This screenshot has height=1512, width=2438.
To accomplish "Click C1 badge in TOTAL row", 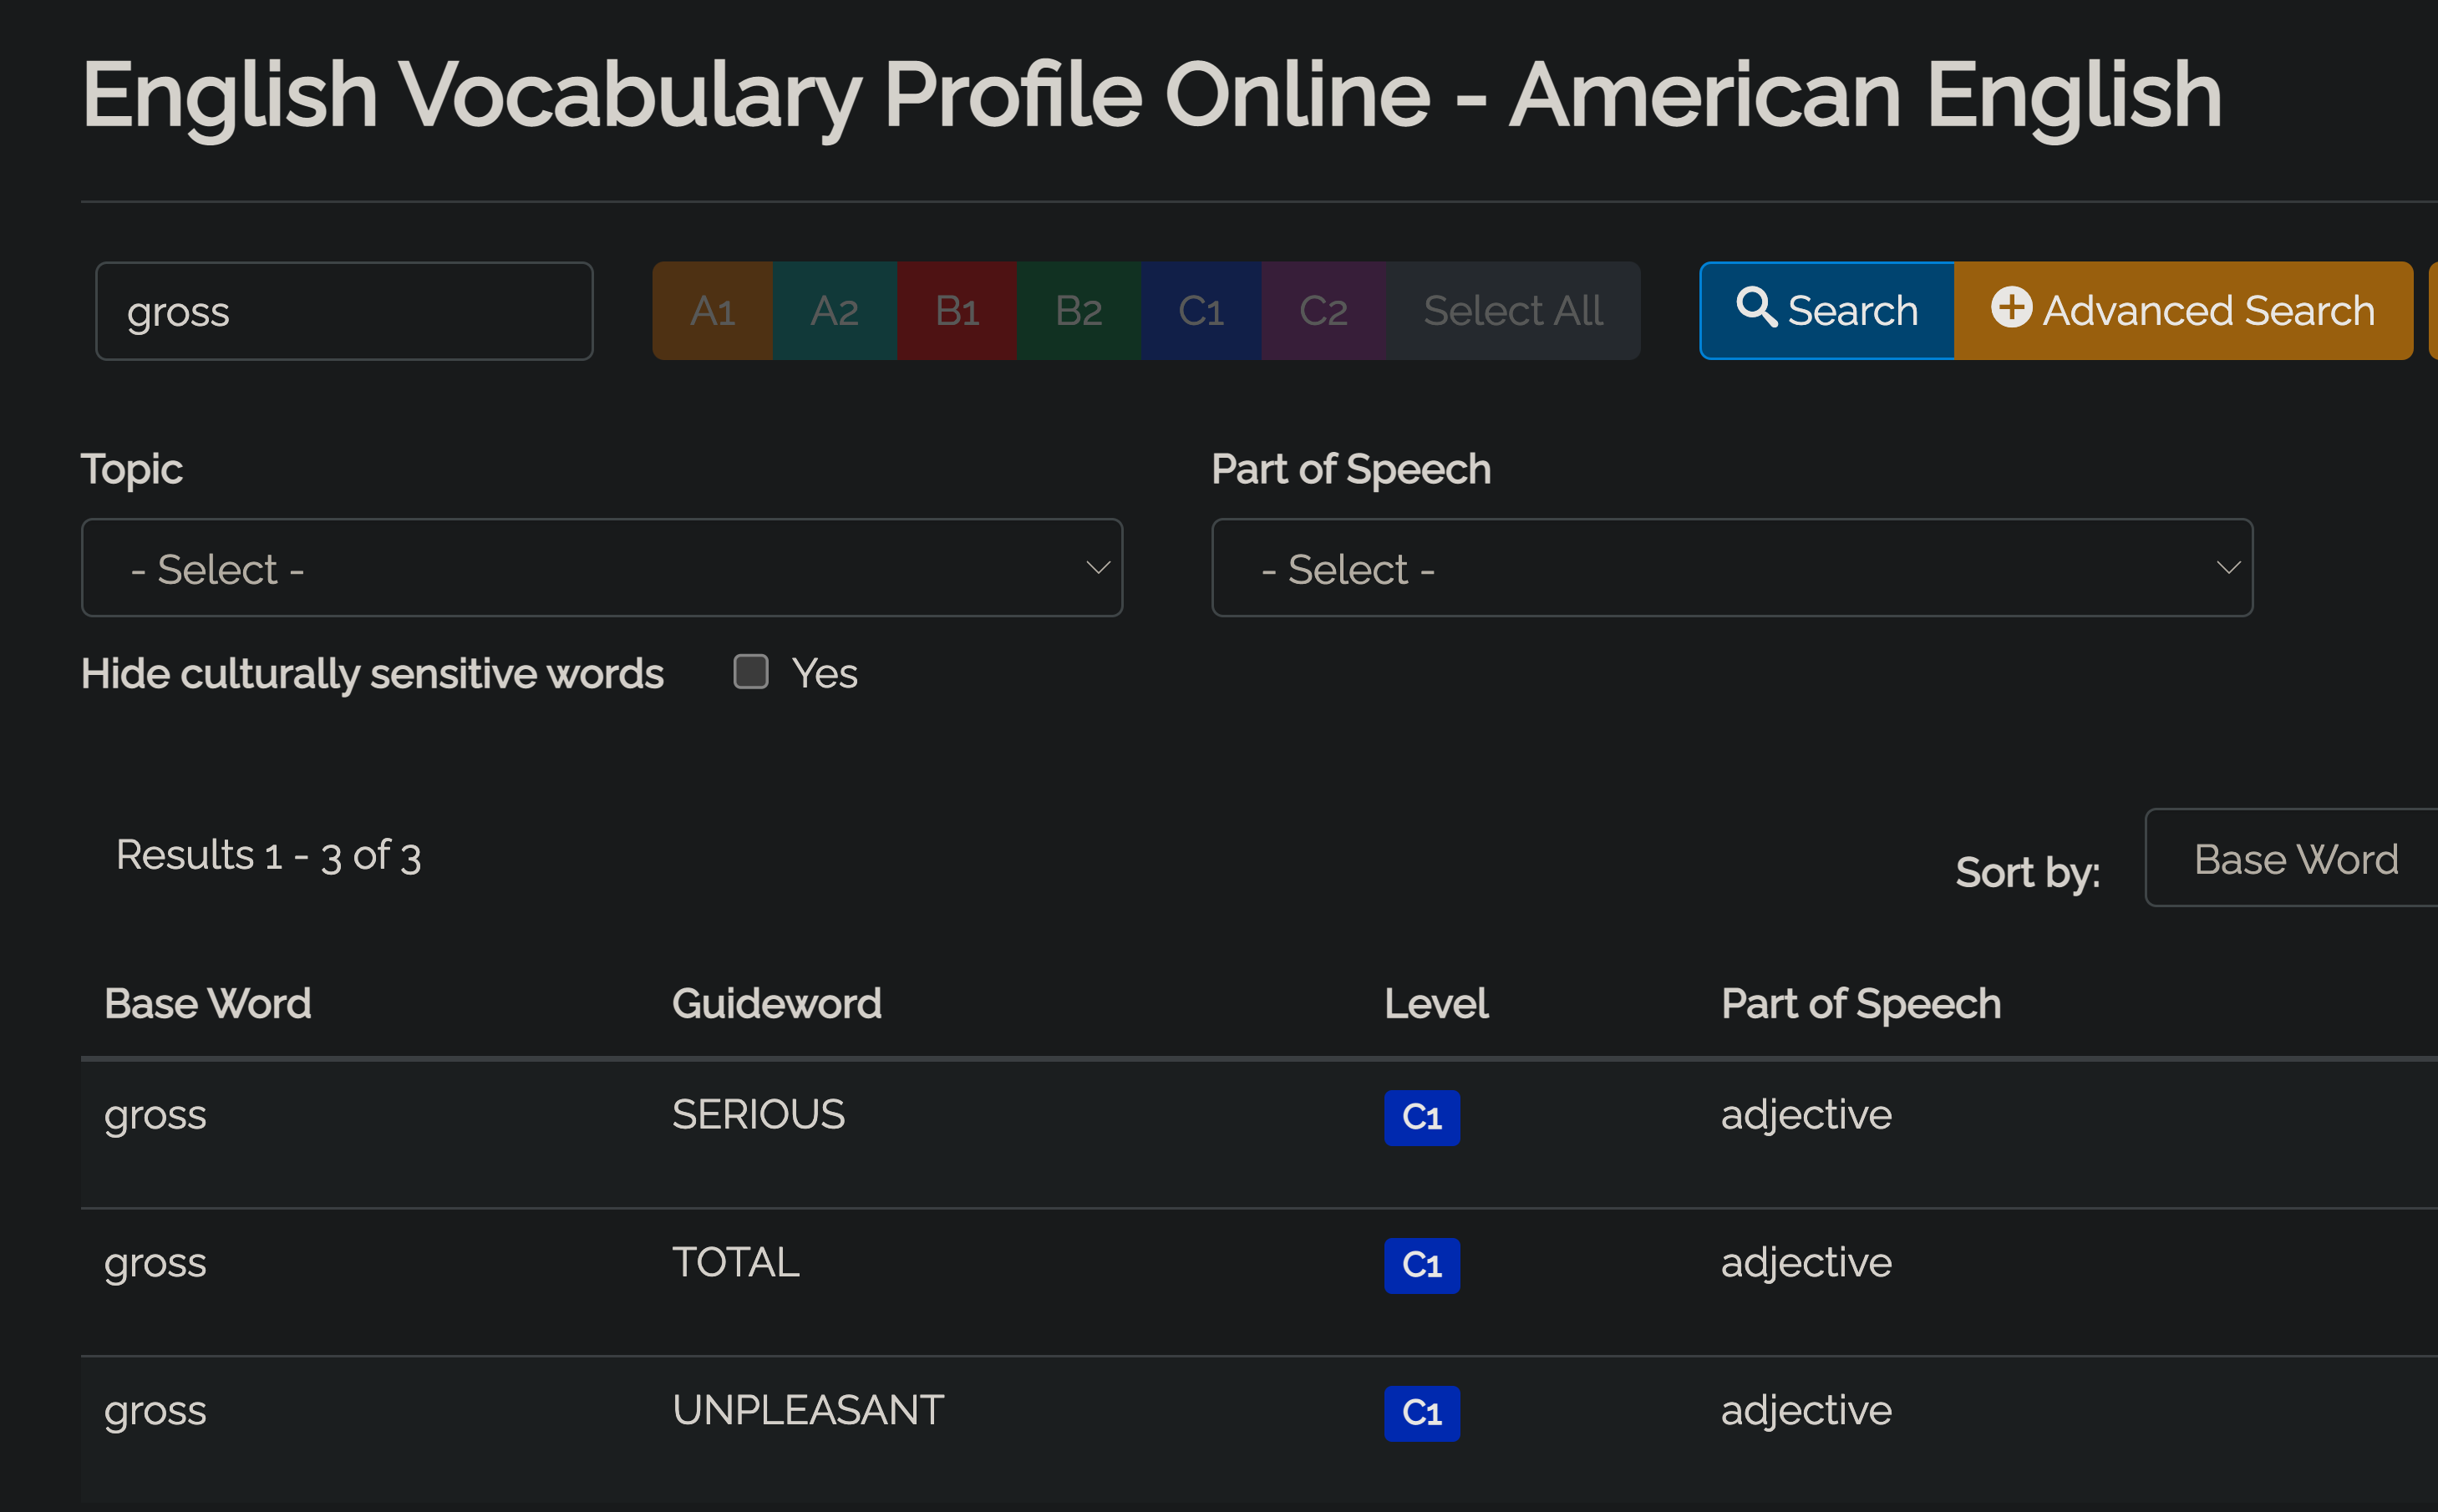I will [x=1422, y=1265].
